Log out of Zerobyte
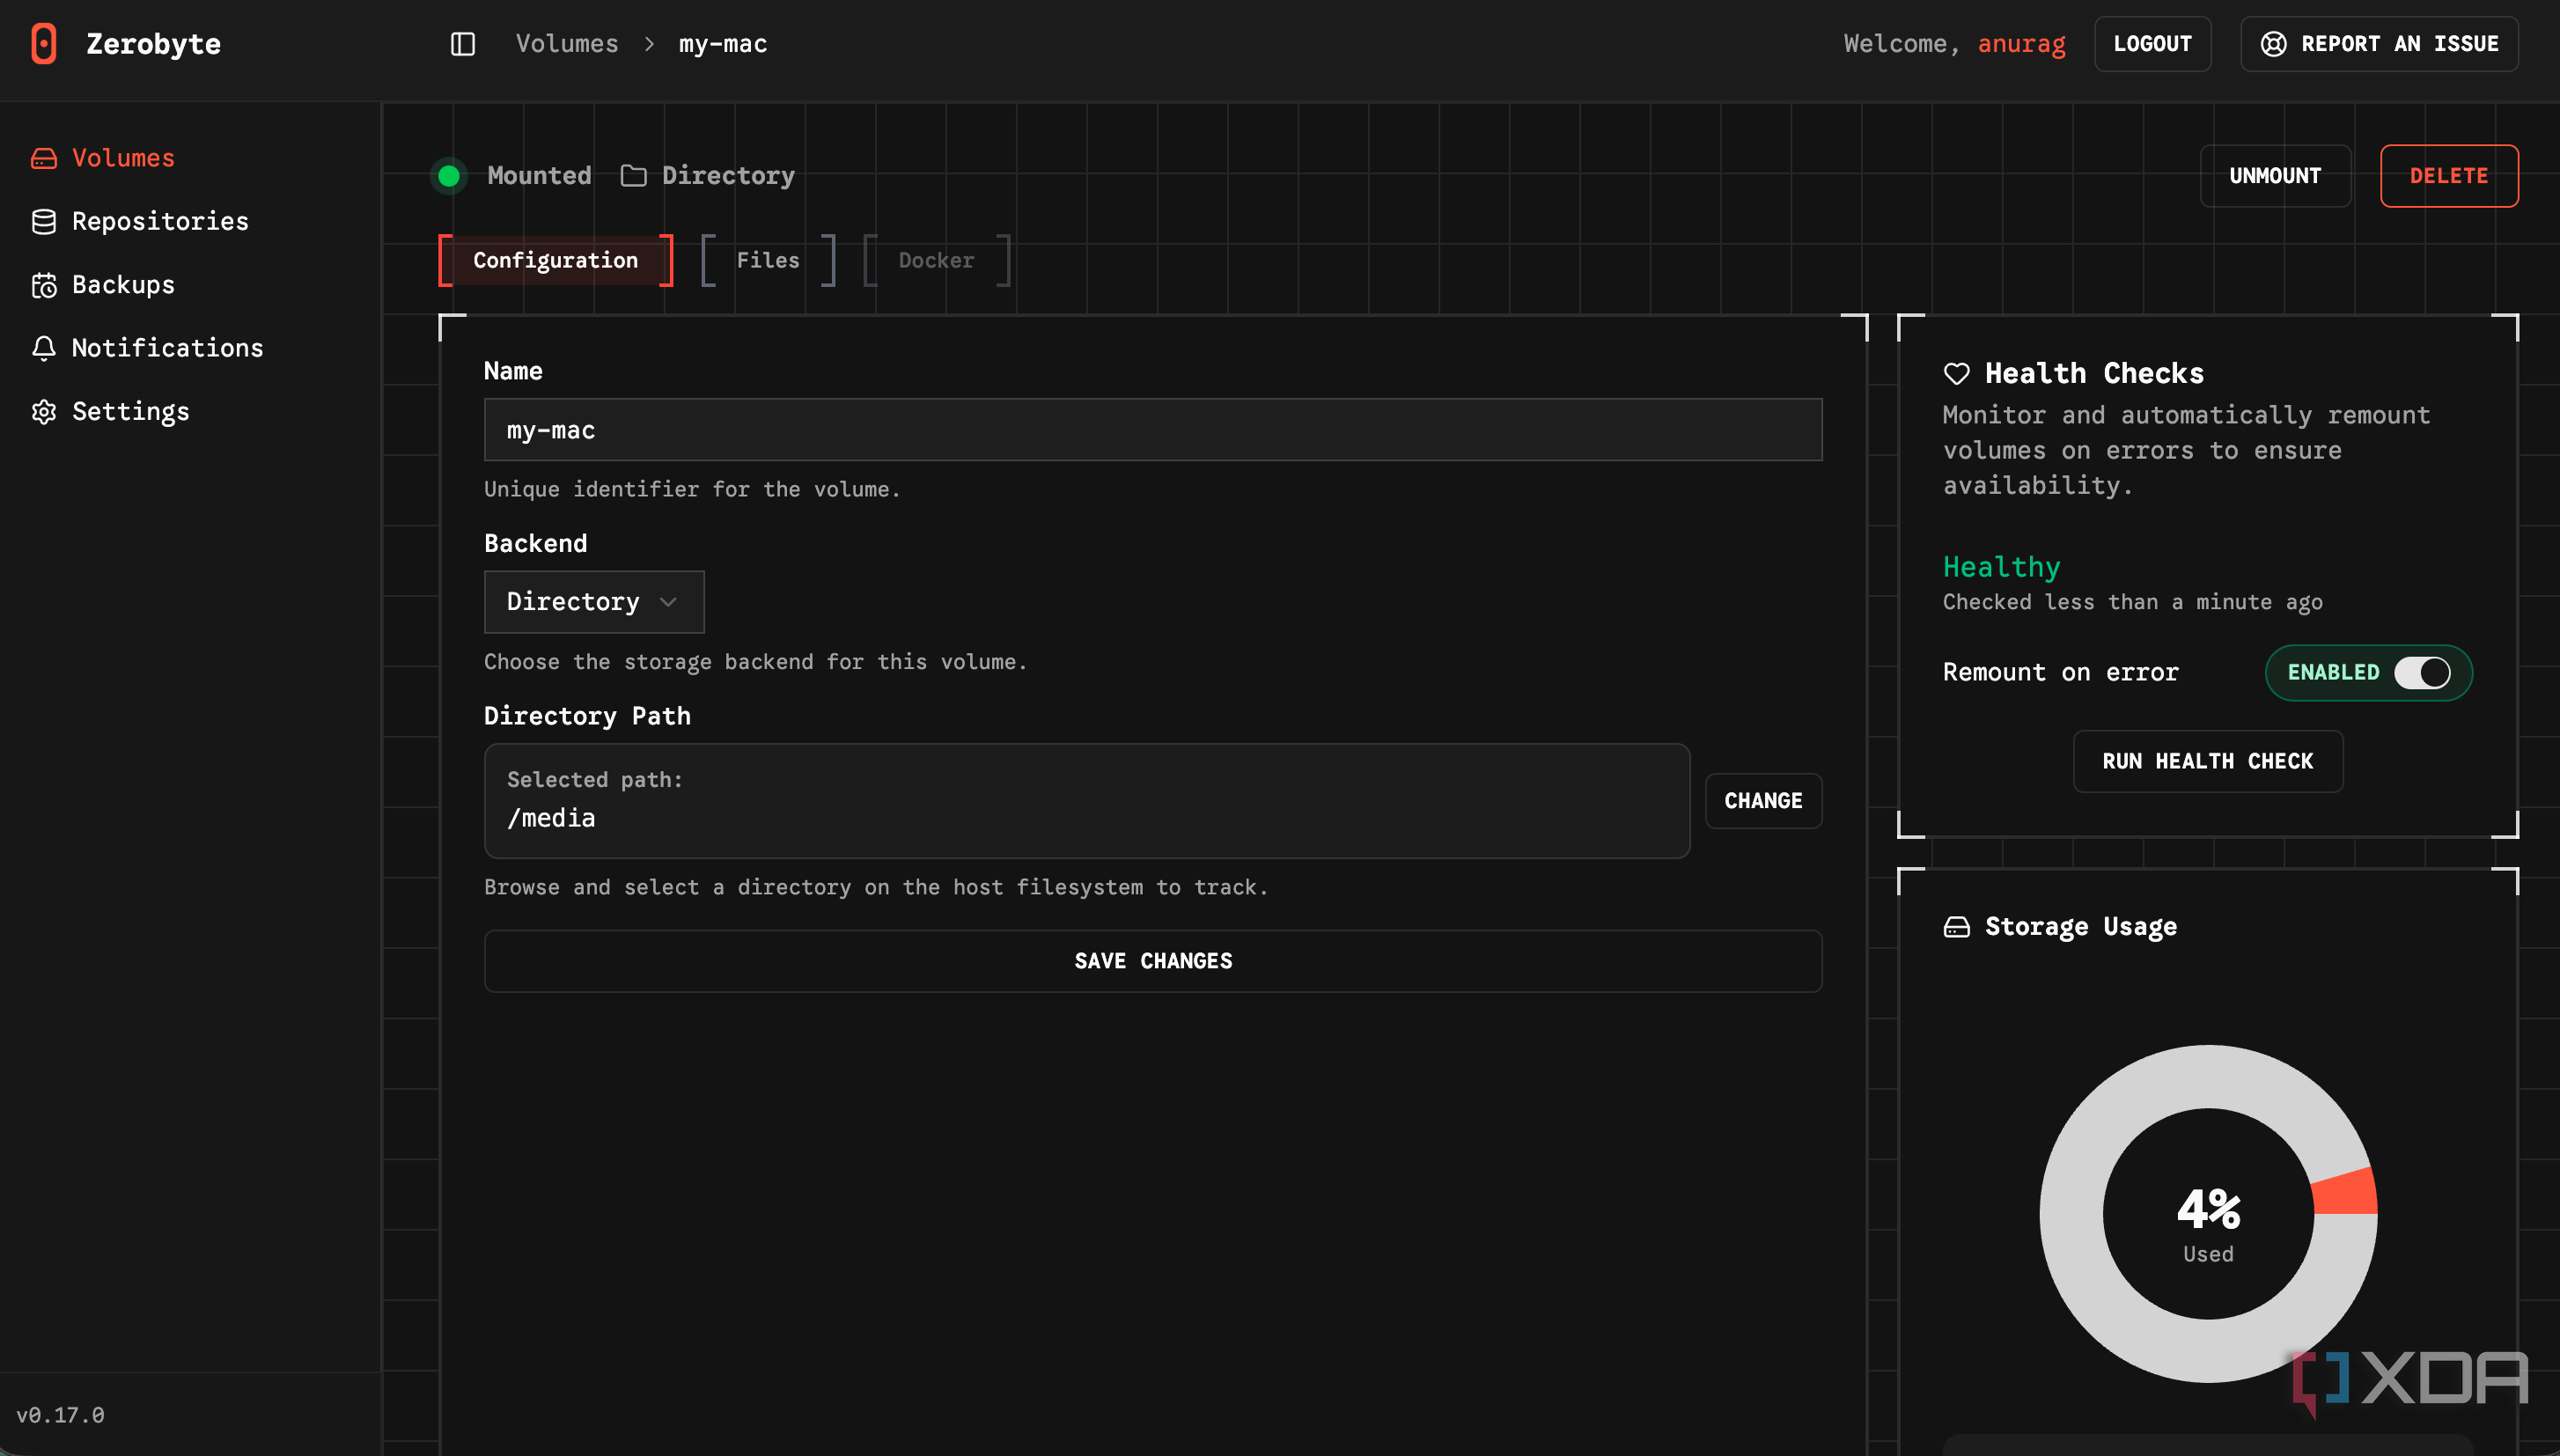Viewport: 2560px width, 1456px height. (2152, 44)
